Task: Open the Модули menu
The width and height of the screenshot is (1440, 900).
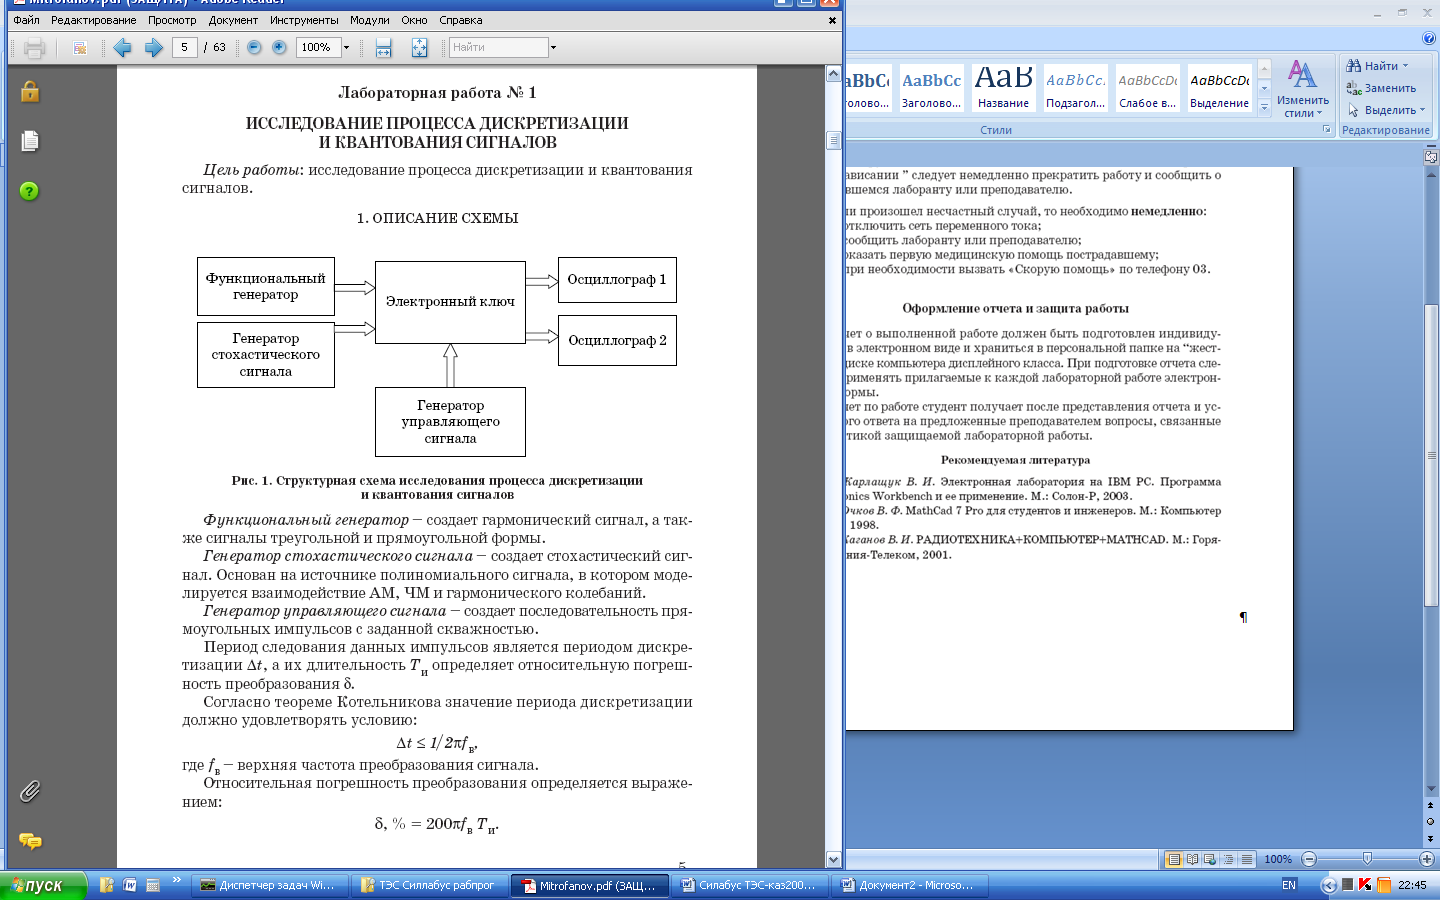Action: (x=370, y=20)
